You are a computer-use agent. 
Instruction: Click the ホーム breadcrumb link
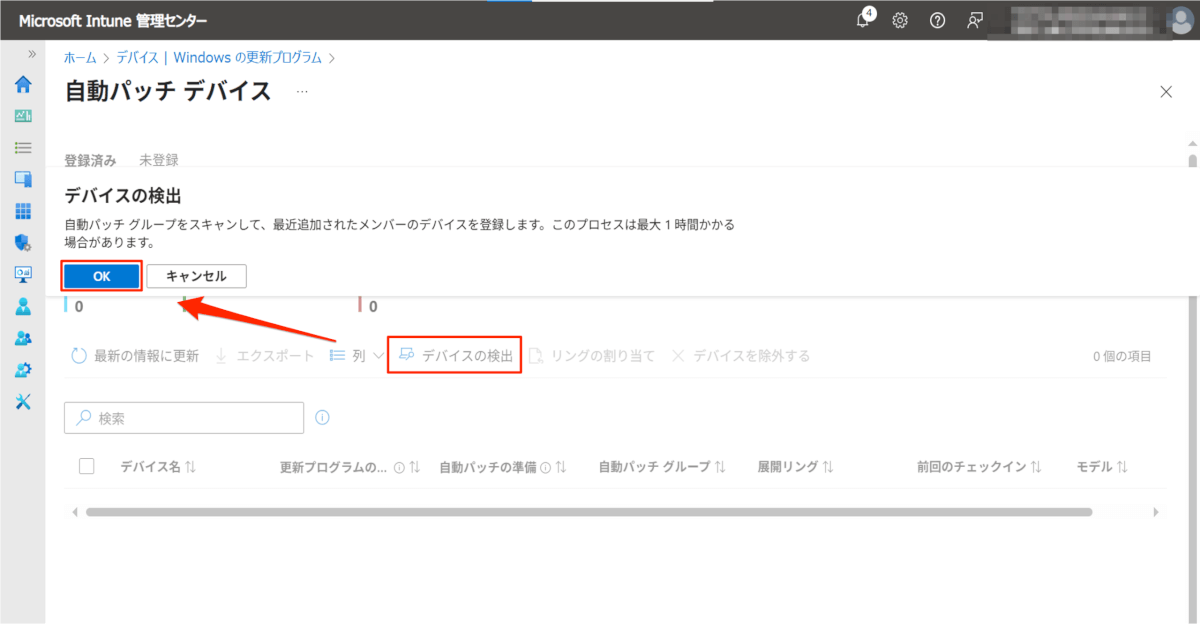coord(80,58)
